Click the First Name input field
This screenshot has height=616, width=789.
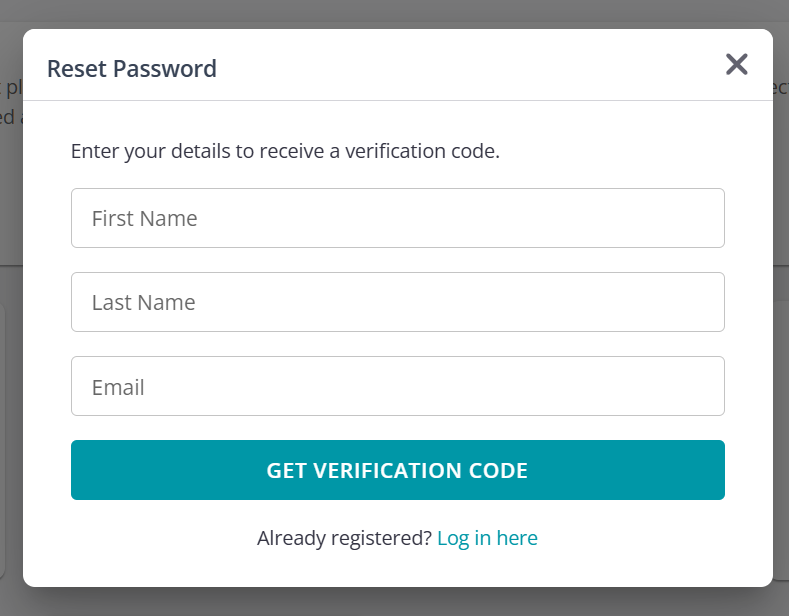tap(397, 218)
